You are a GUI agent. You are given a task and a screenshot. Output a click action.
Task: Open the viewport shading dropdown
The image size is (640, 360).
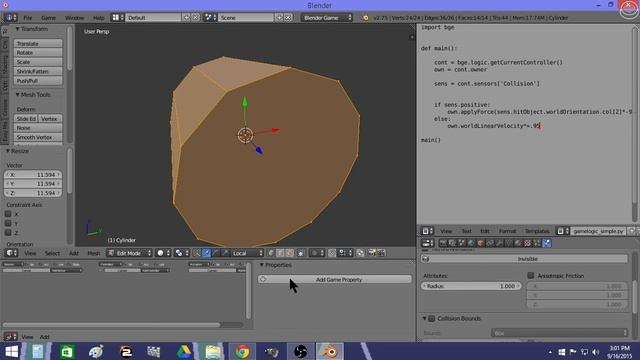pyautogui.click(x=163, y=253)
